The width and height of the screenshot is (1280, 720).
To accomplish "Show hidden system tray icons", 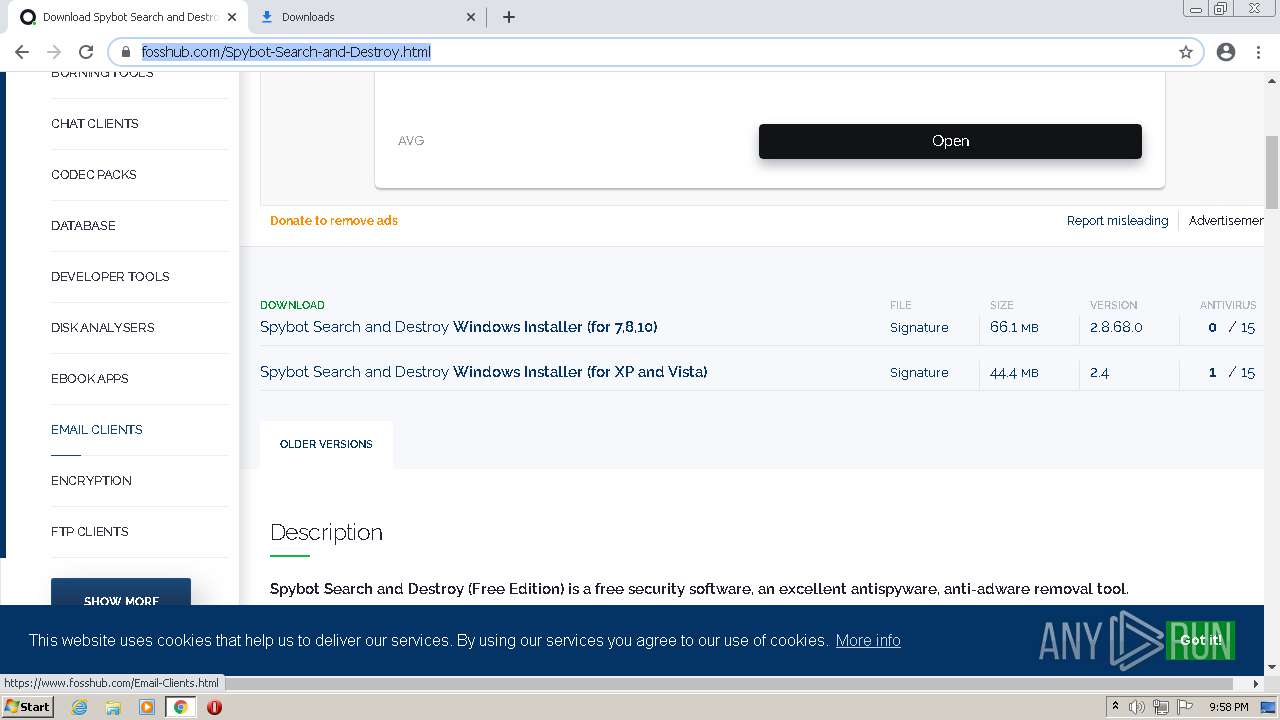I will pyautogui.click(x=1115, y=707).
